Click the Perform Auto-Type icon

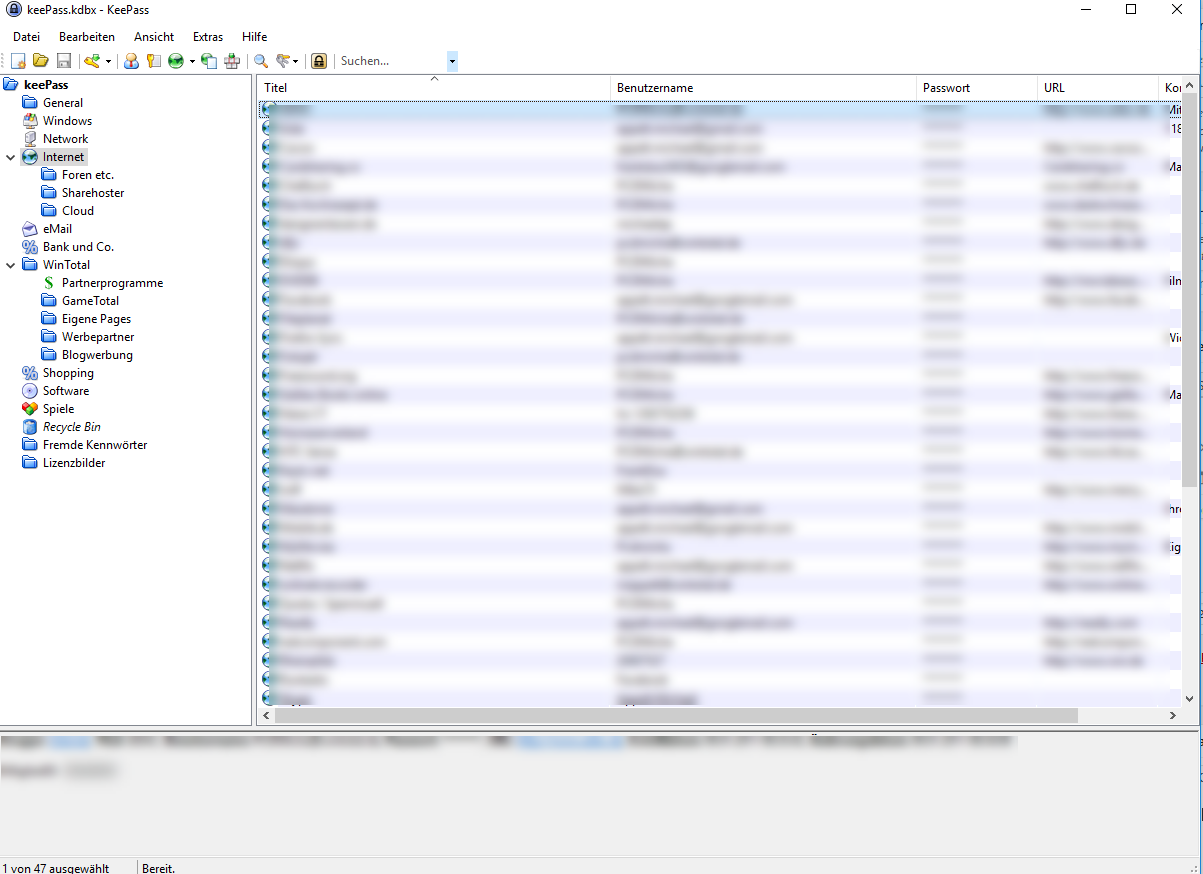click(x=232, y=61)
